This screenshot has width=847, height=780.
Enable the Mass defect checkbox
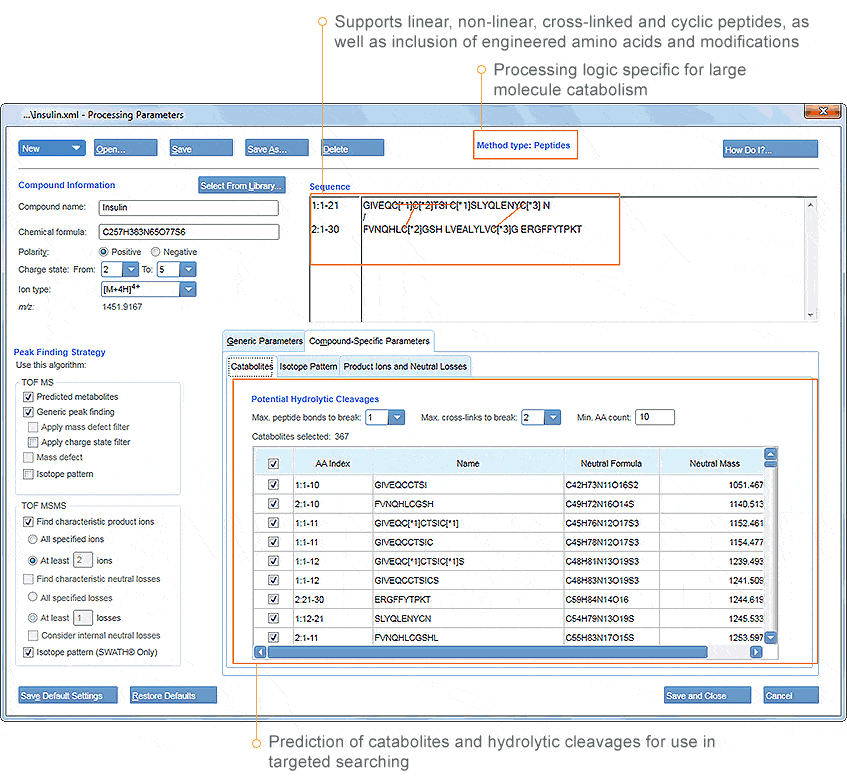point(29,457)
